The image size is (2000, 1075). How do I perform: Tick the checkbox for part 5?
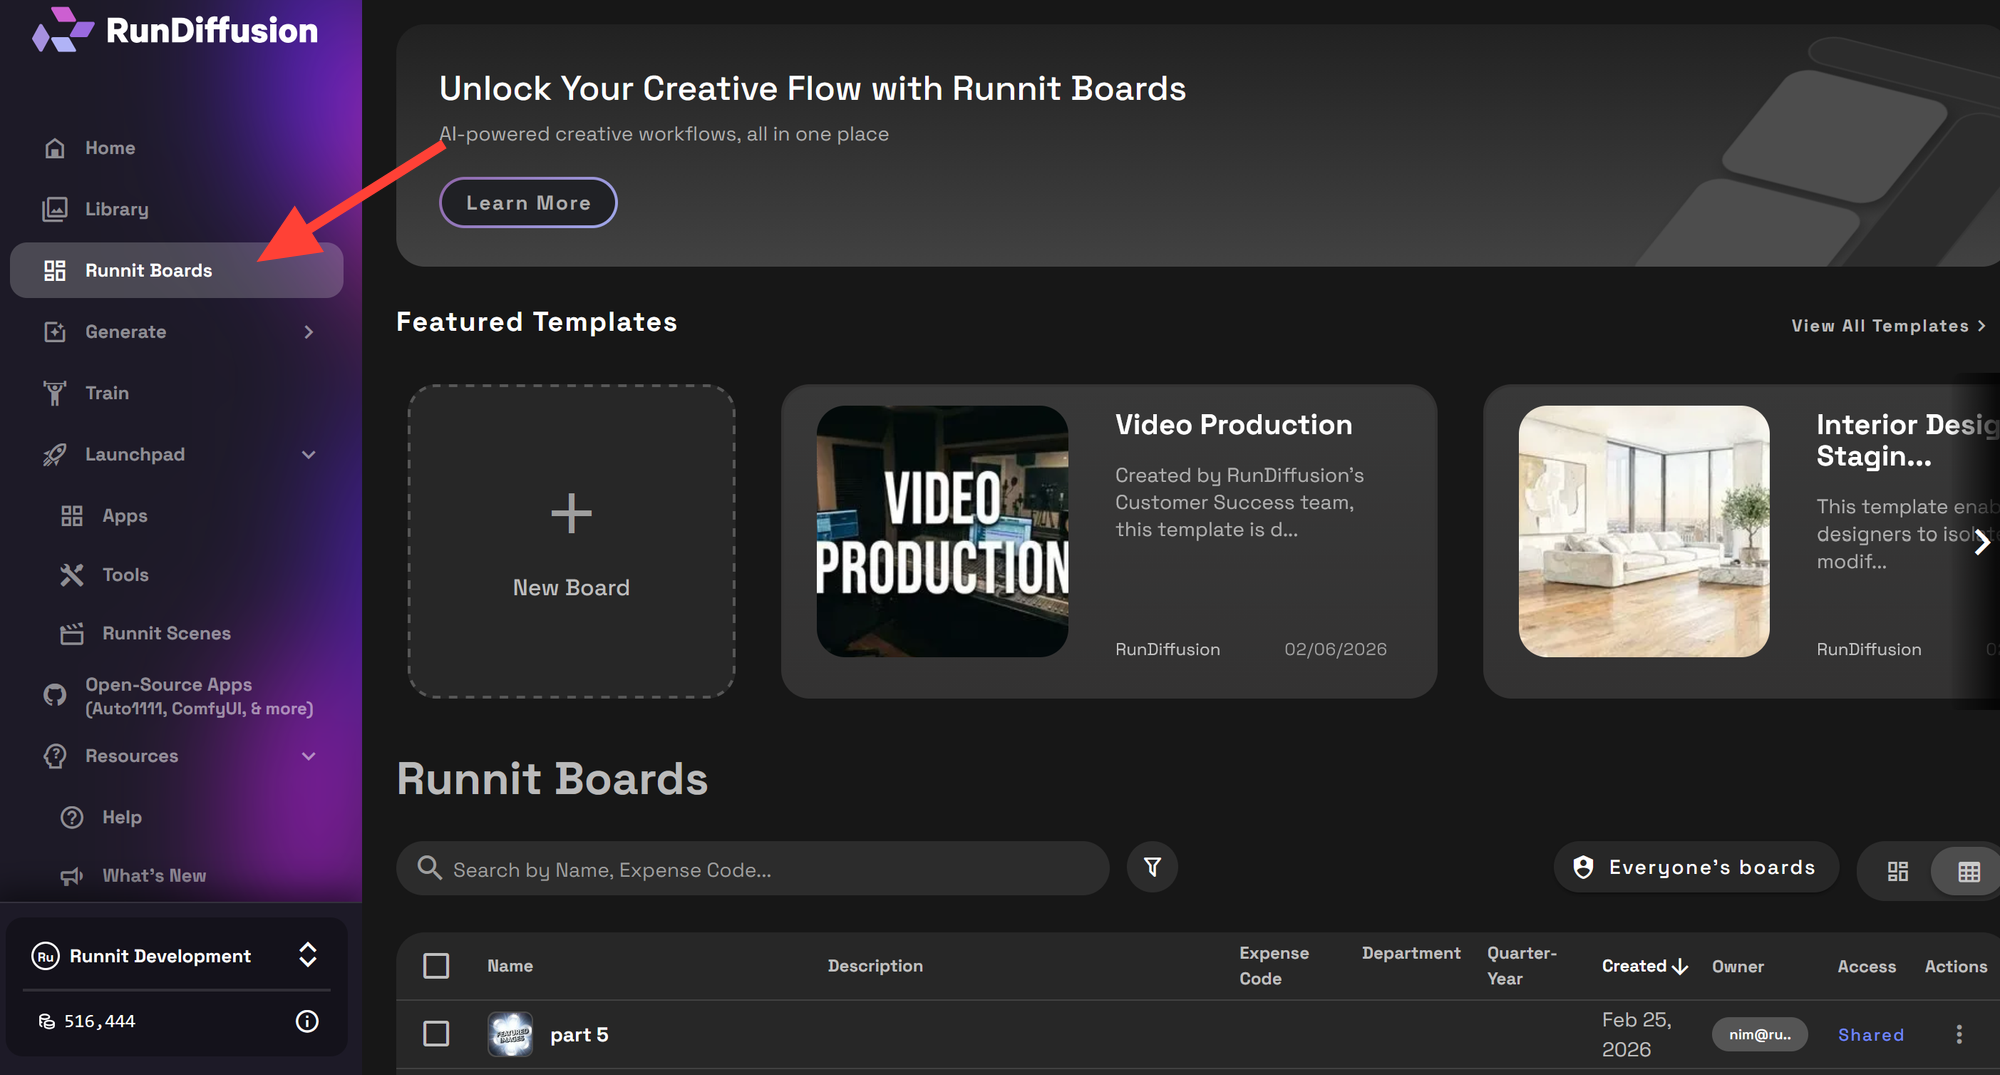436,1034
